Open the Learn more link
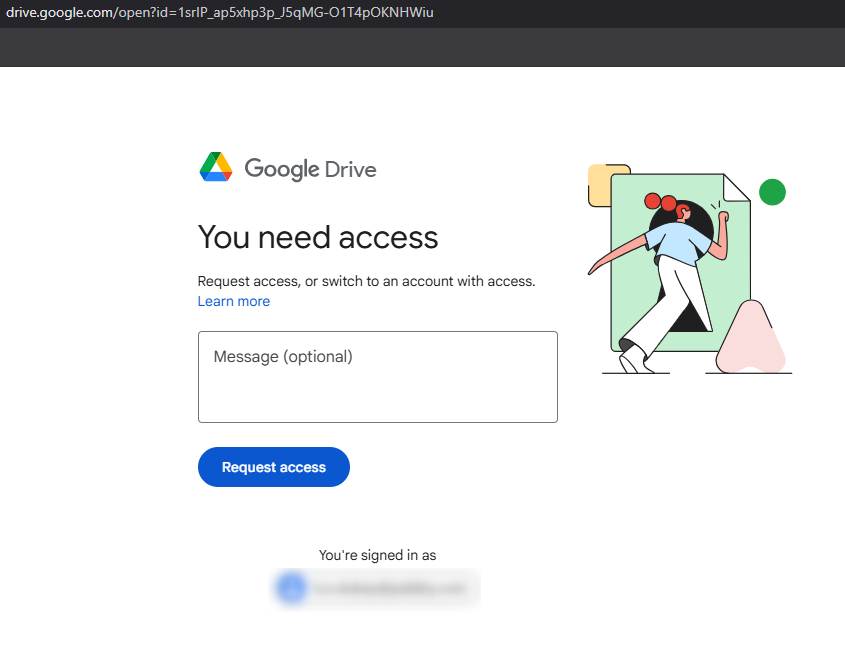This screenshot has width=845, height=650. (233, 301)
